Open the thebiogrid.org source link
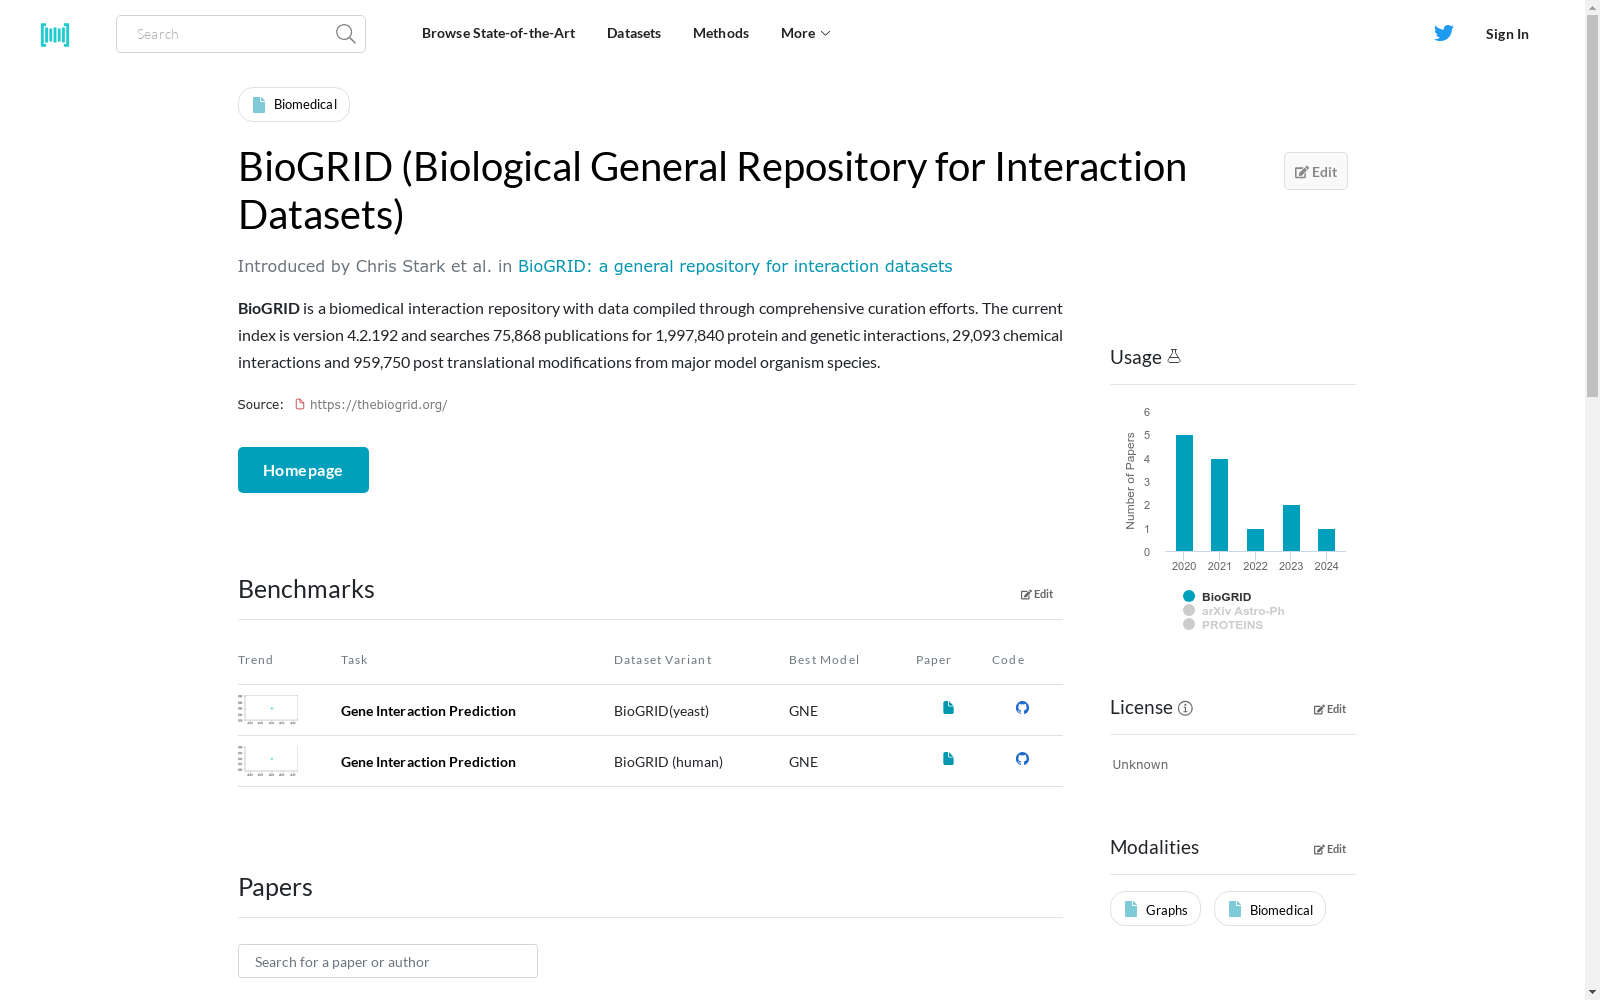This screenshot has width=1600, height=1000. [378, 405]
